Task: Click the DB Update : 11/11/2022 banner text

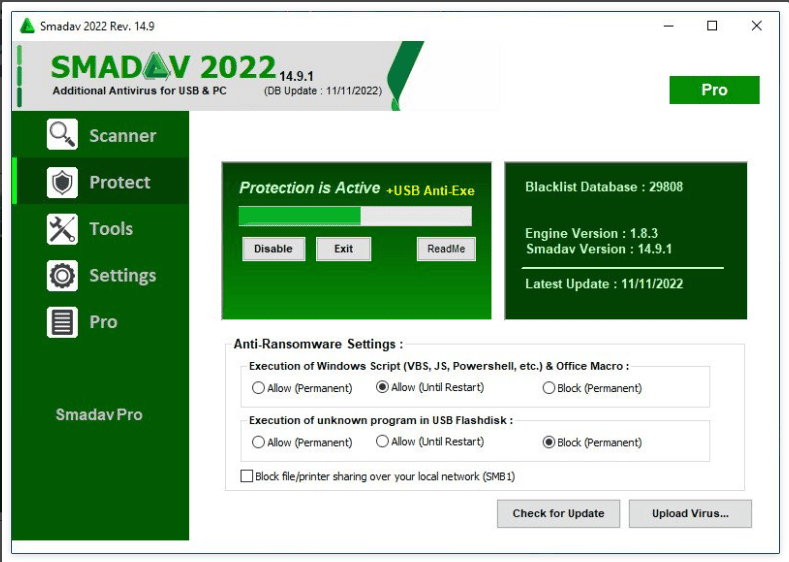Action: pyautogui.click(x=323, y=91)
